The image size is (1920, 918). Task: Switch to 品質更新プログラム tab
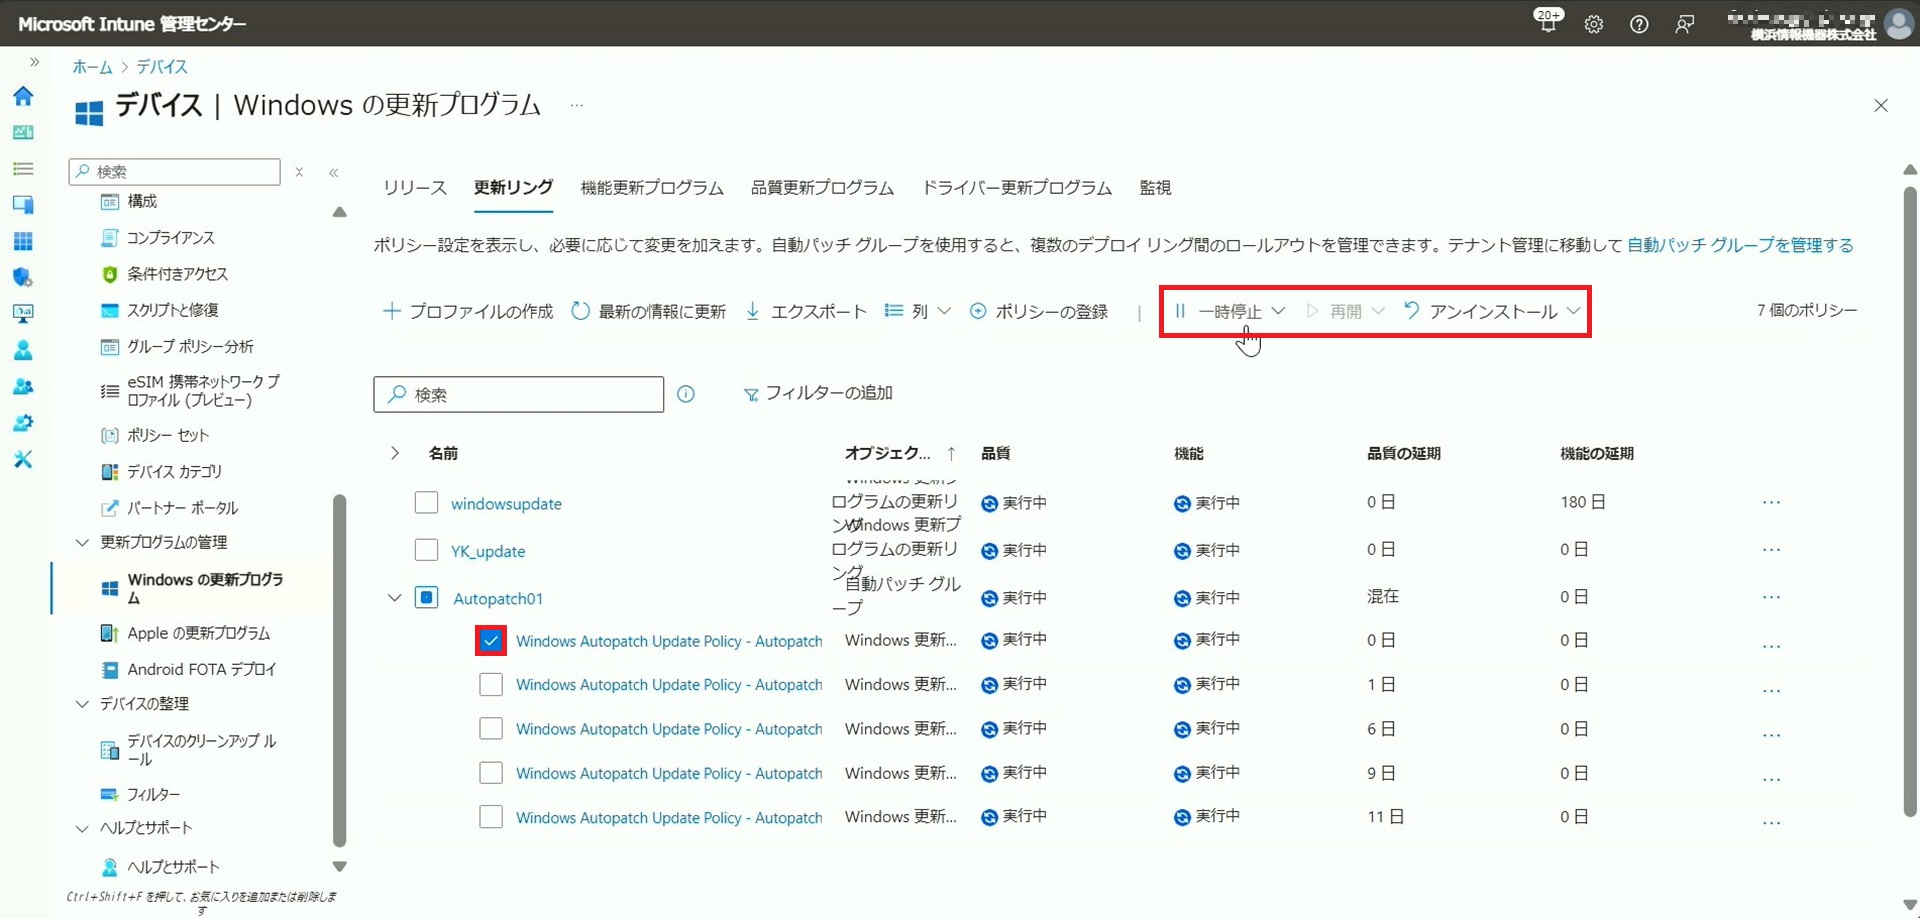click(822, 188)
